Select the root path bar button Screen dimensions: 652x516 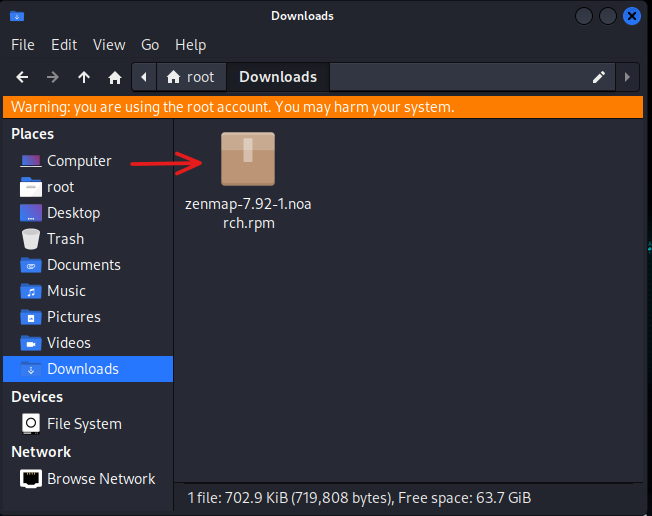[x=191, y=77]
